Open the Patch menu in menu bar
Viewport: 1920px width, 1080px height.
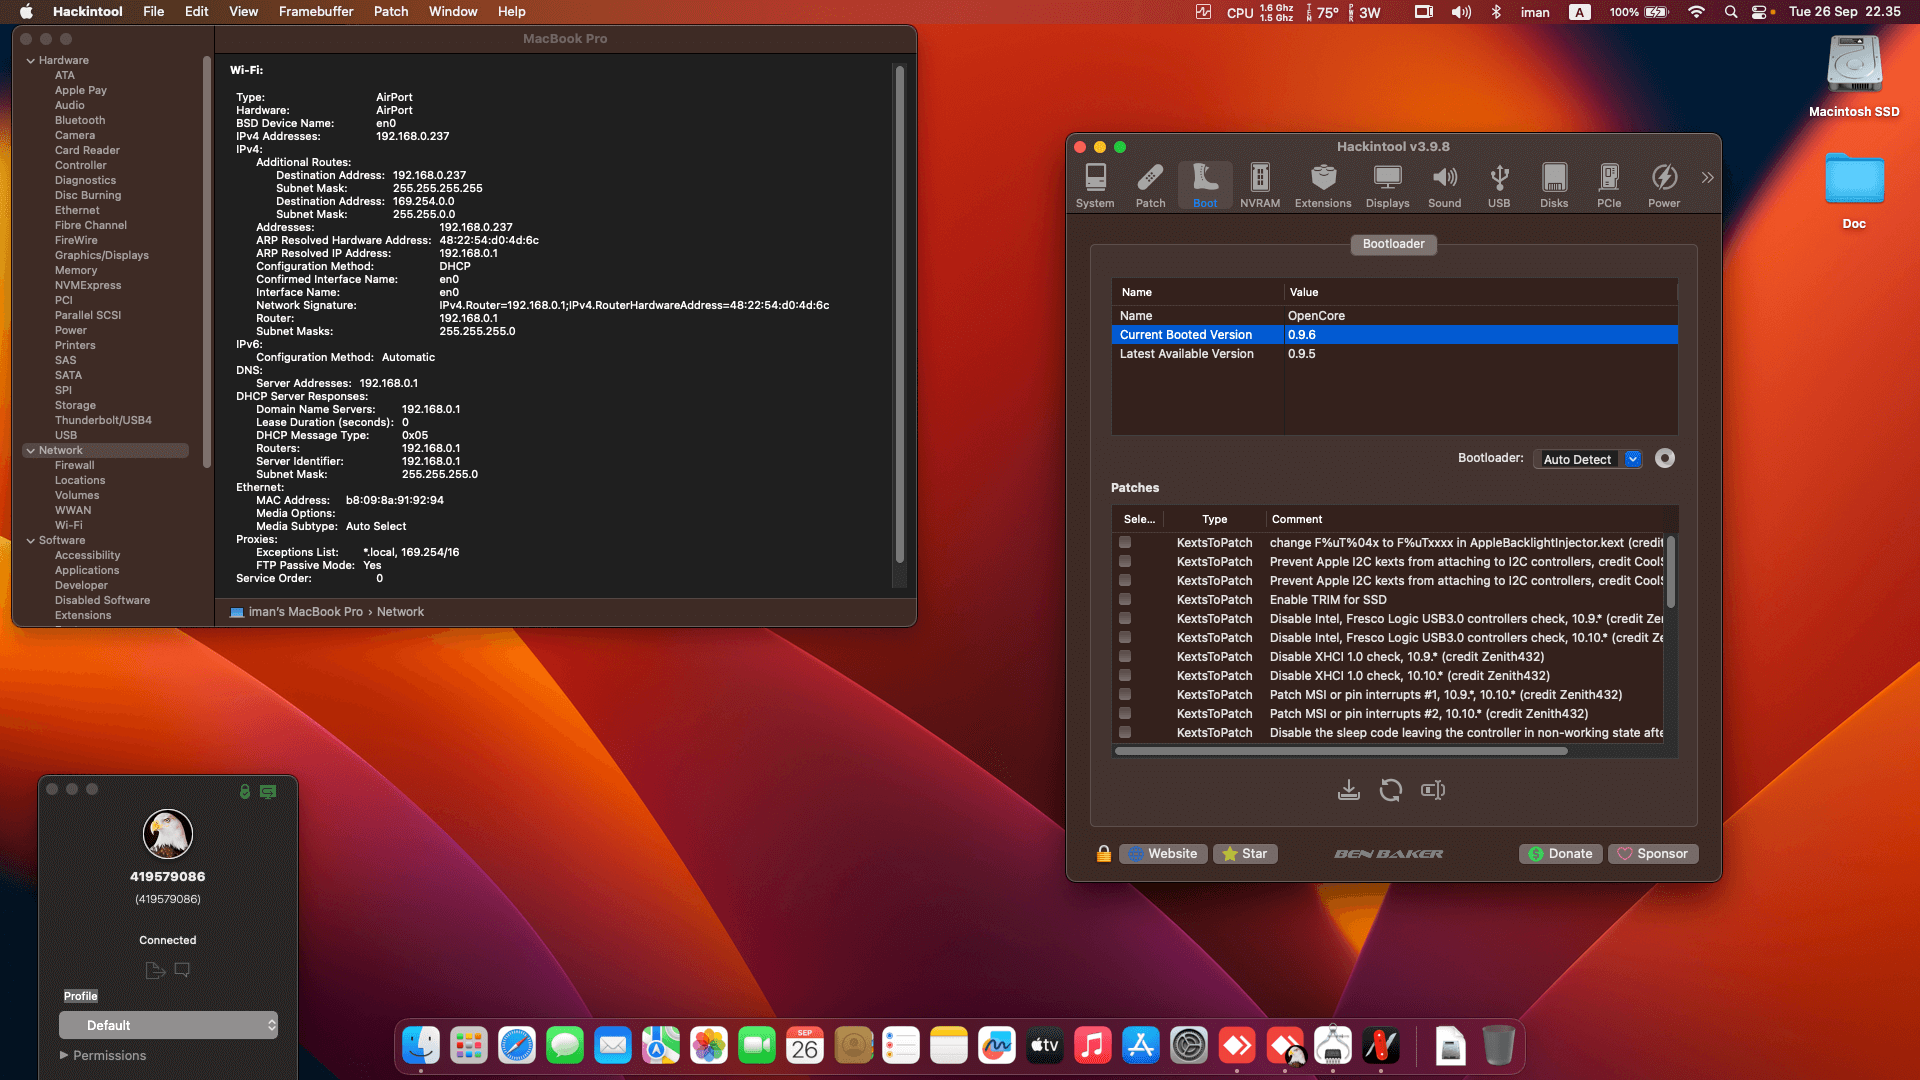390,12
